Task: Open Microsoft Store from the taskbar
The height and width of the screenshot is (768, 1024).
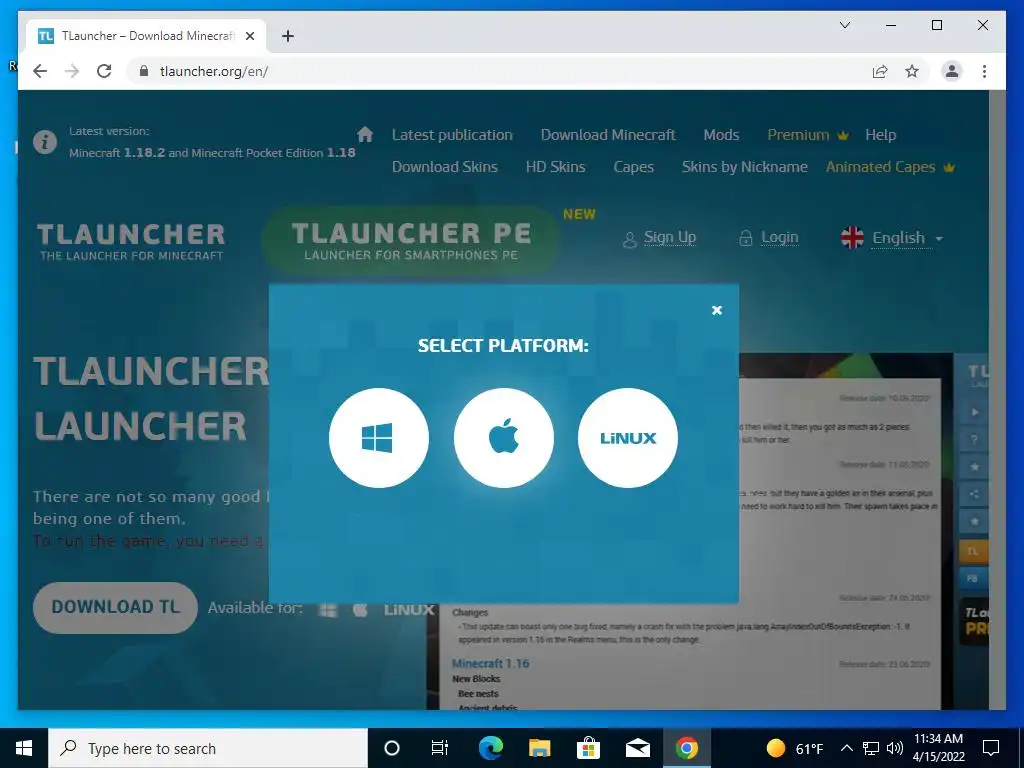Action: tap(588, 748)
